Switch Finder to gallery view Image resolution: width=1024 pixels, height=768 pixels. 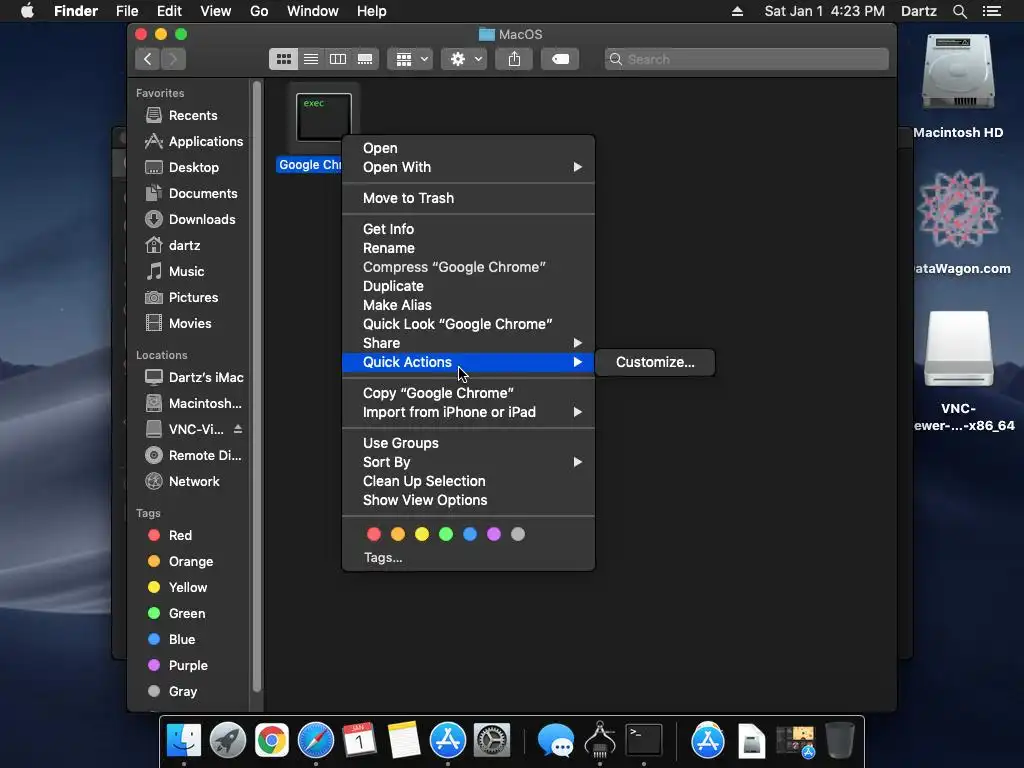(x=365, y=59)
